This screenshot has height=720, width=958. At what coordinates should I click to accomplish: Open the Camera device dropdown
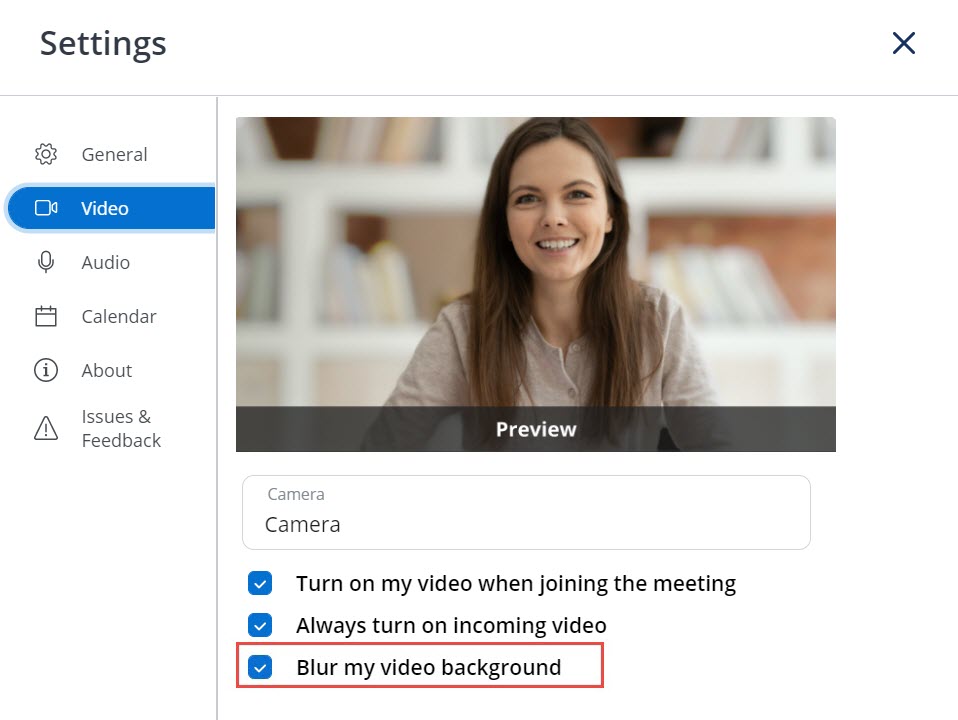(526, 512)
